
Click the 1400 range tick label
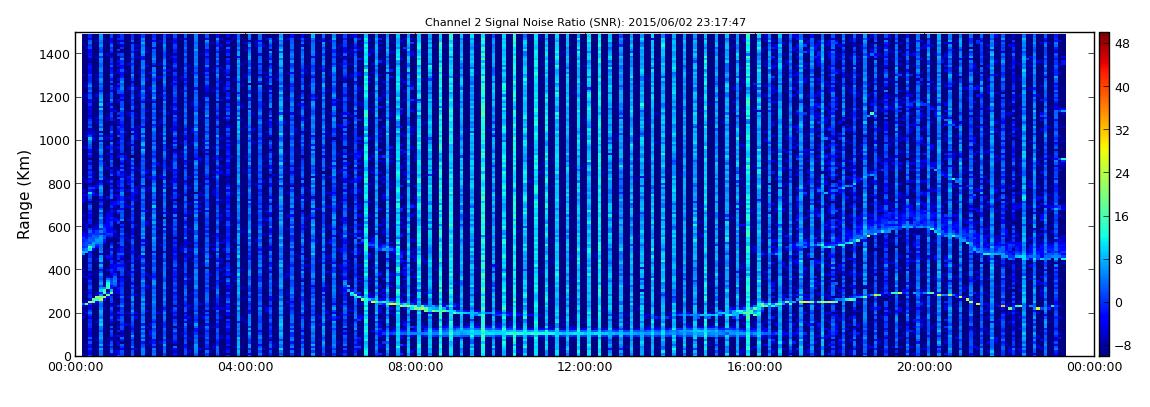(x=56, y=54)
